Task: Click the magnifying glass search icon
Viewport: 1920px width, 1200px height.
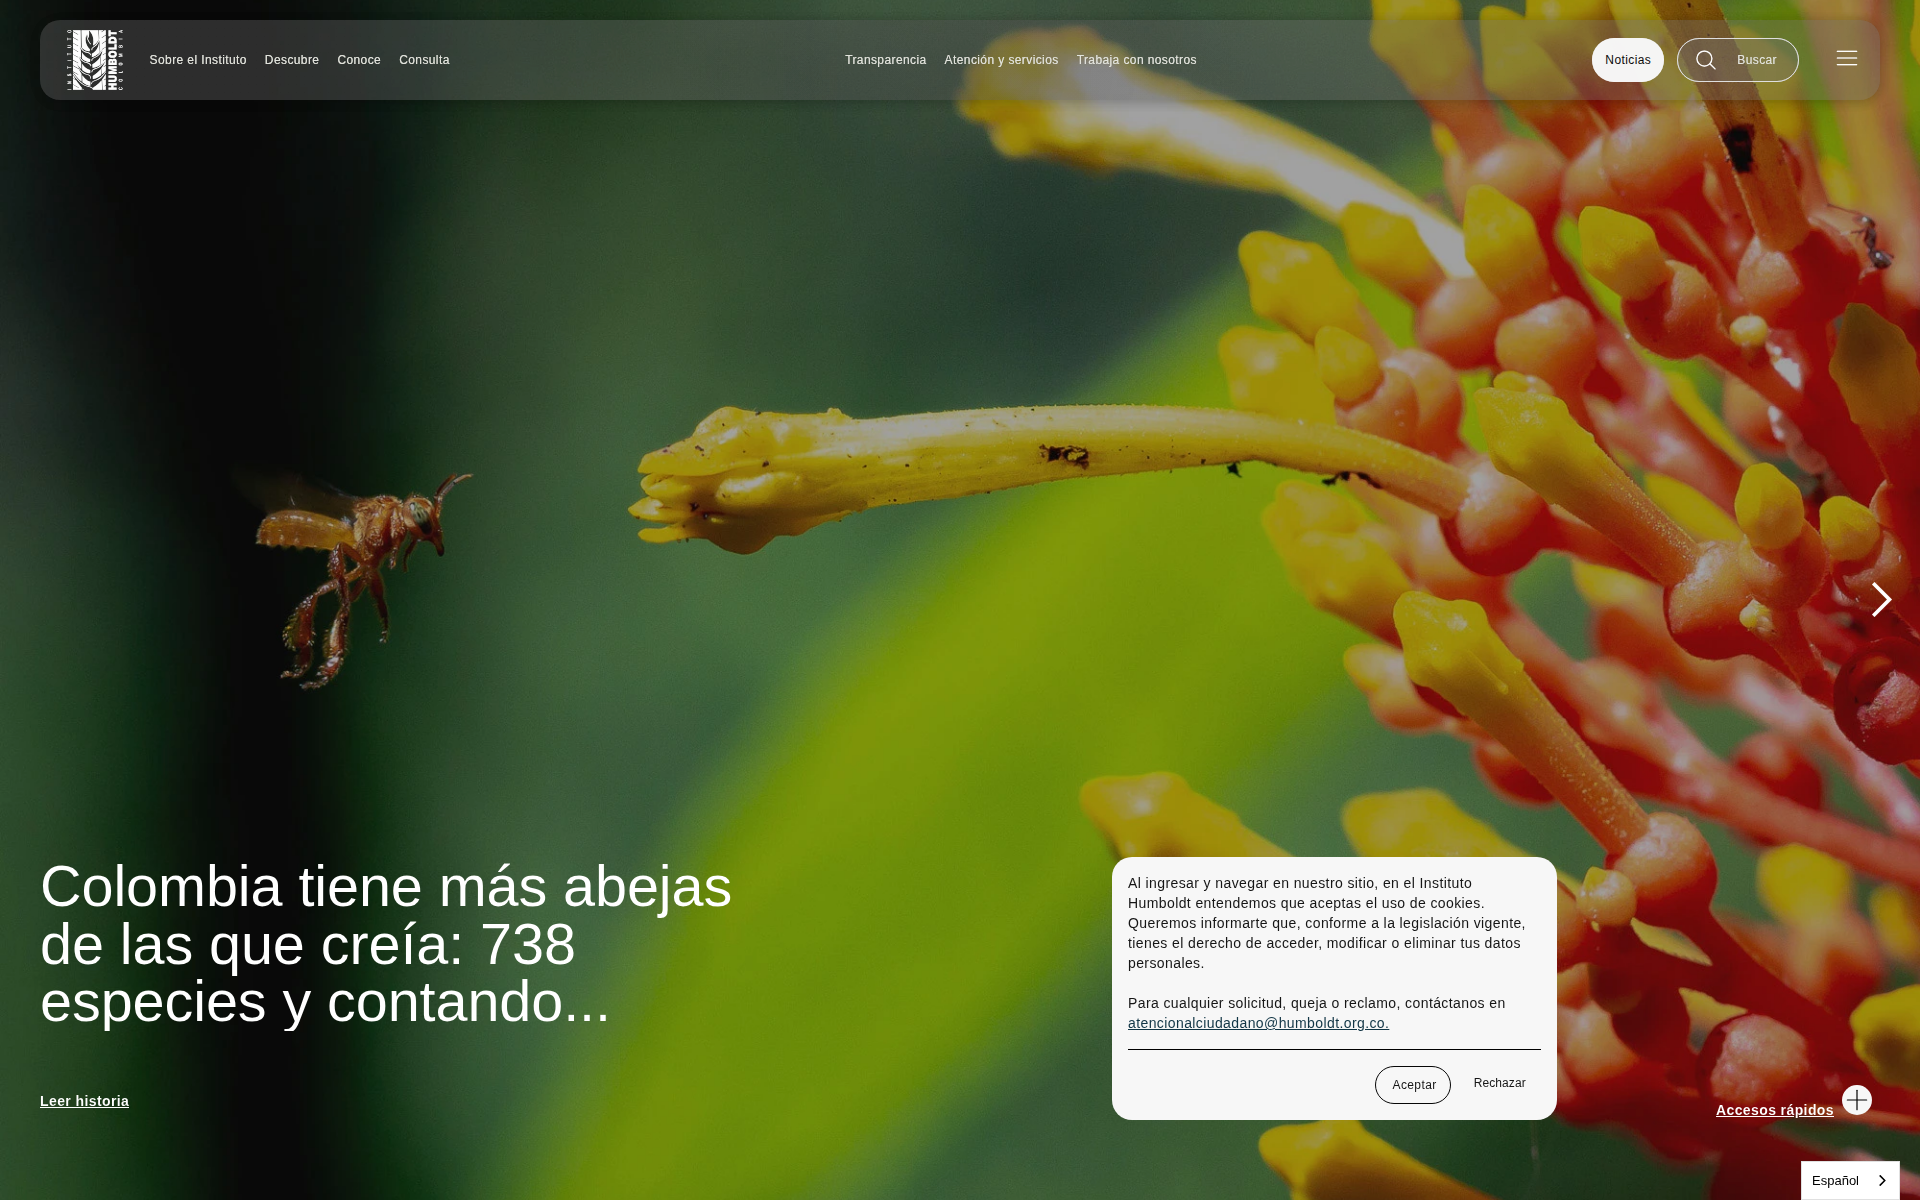Action: coord(1706,60)
